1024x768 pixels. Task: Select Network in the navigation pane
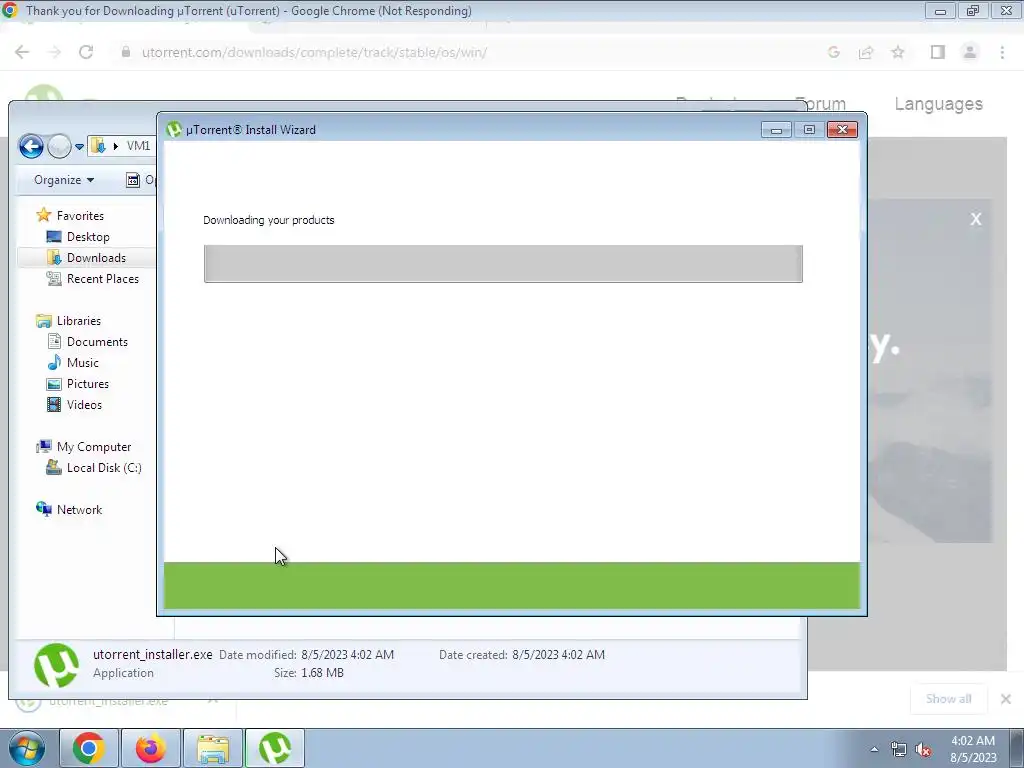point(79,509)
